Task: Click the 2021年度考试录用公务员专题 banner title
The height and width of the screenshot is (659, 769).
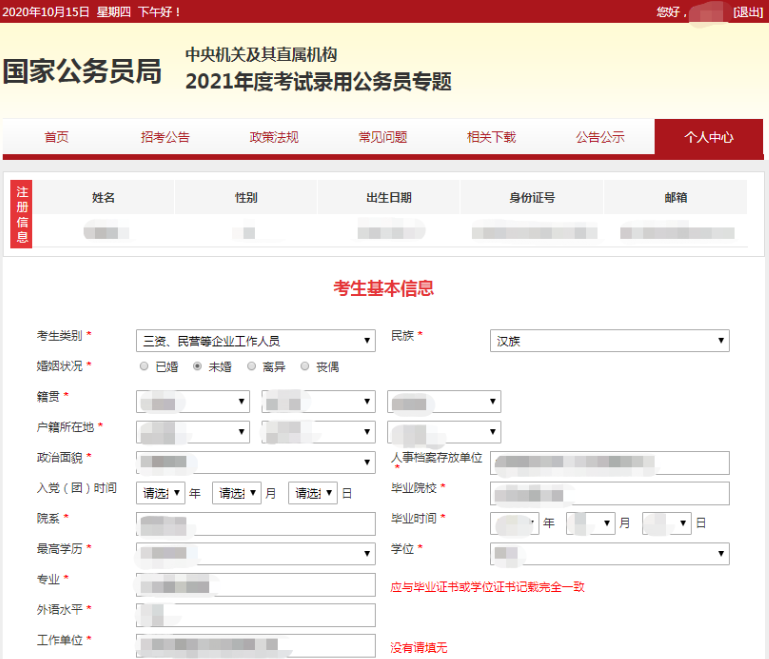Action: click(318, 81)
